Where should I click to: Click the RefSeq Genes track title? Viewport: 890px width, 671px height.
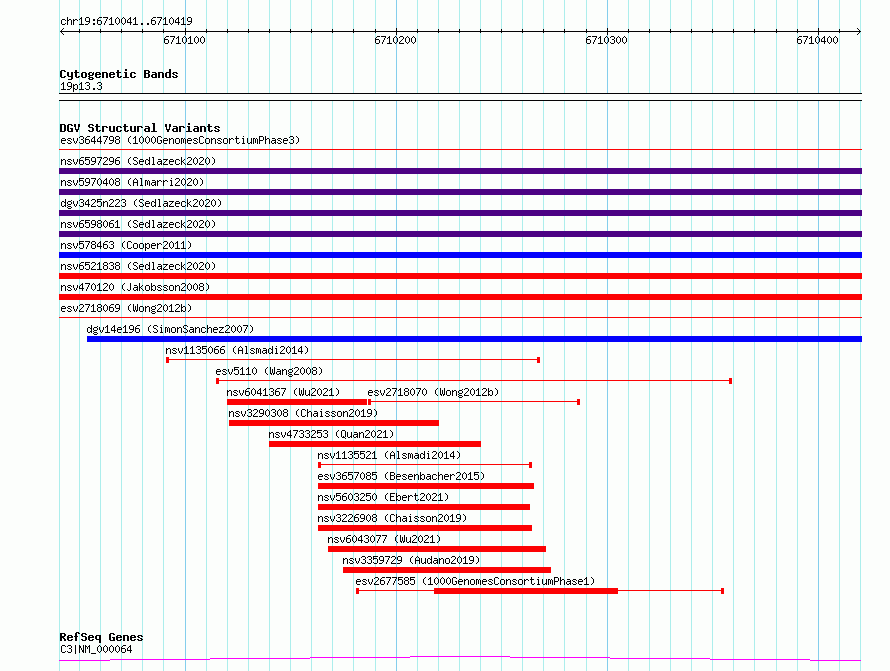pos(101,637)
